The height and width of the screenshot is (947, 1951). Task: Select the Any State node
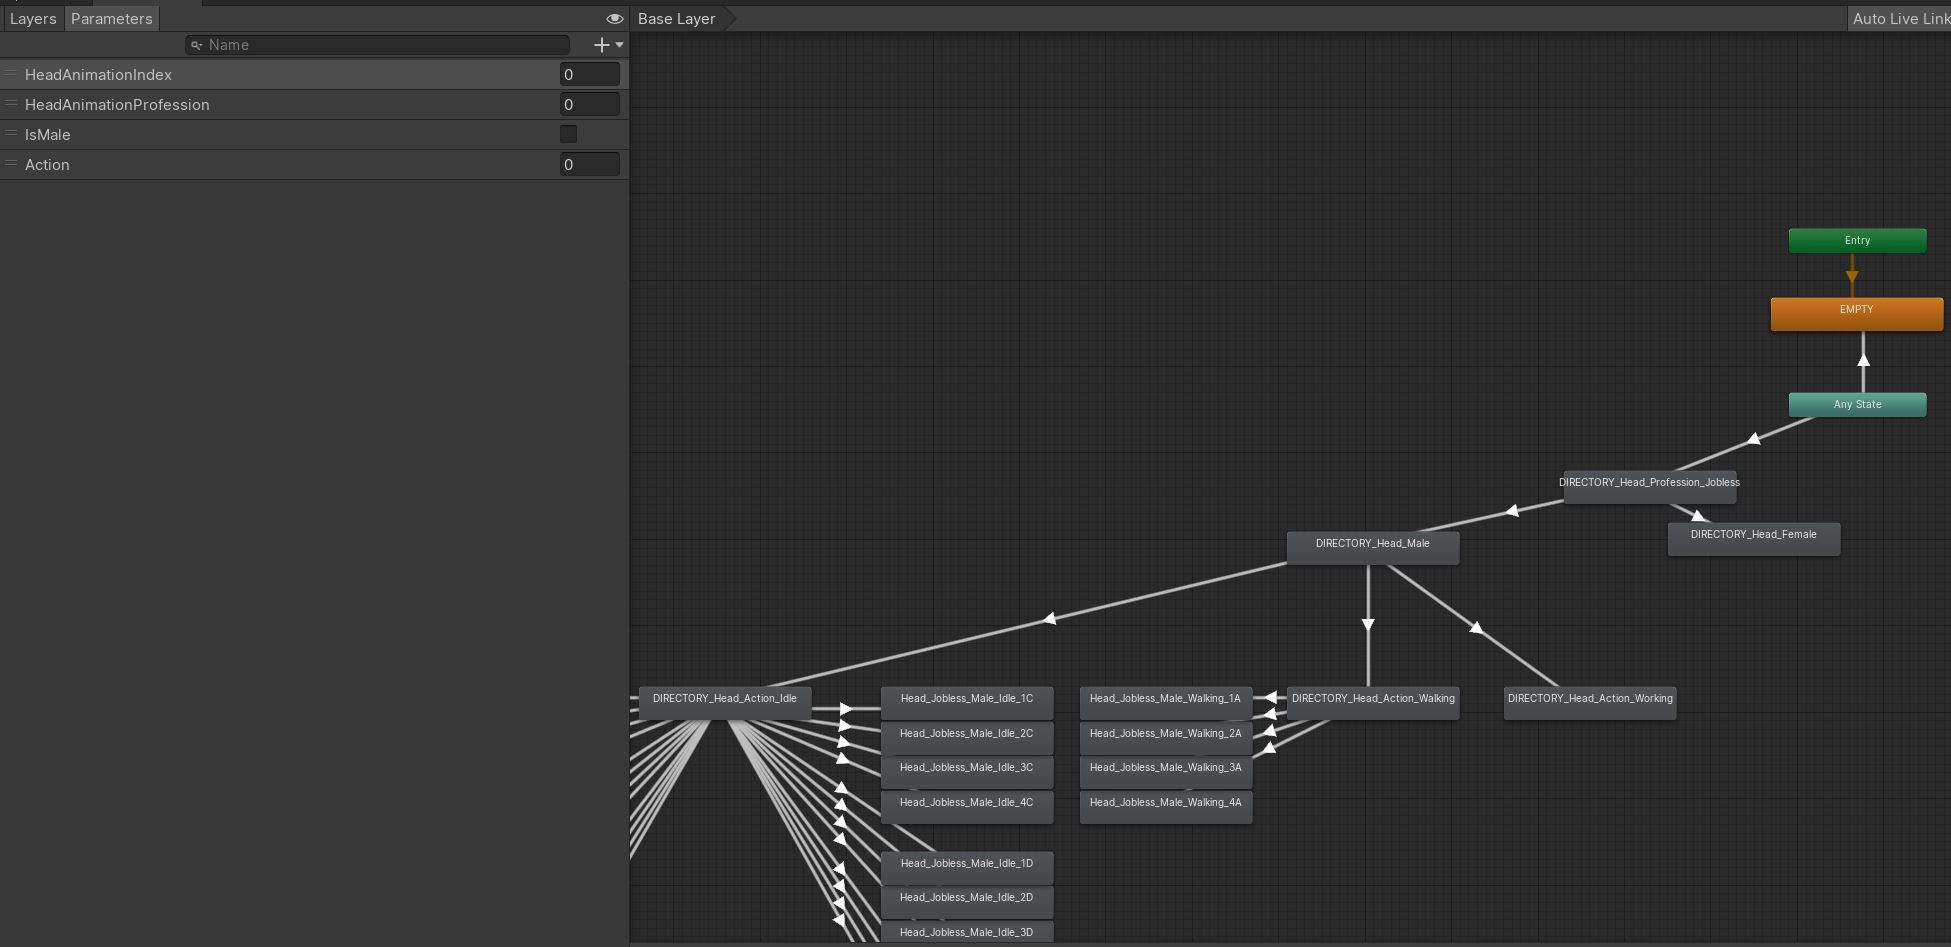tap(1857, 405)
